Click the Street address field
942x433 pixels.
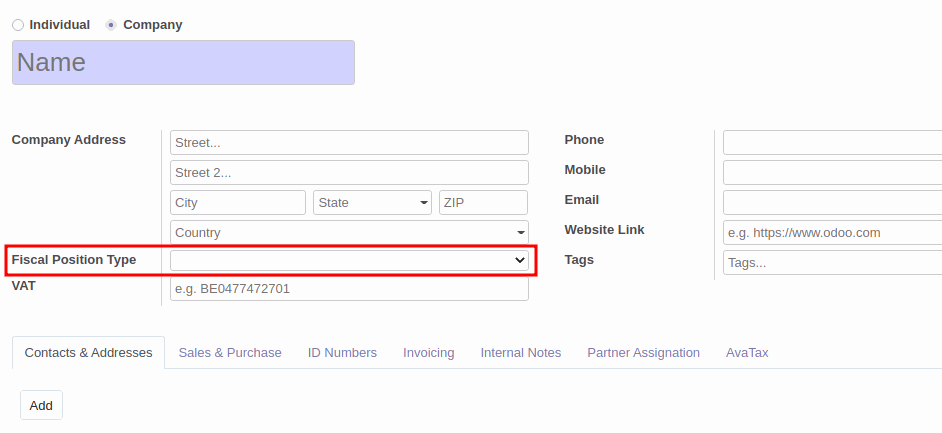pos(349,143)
